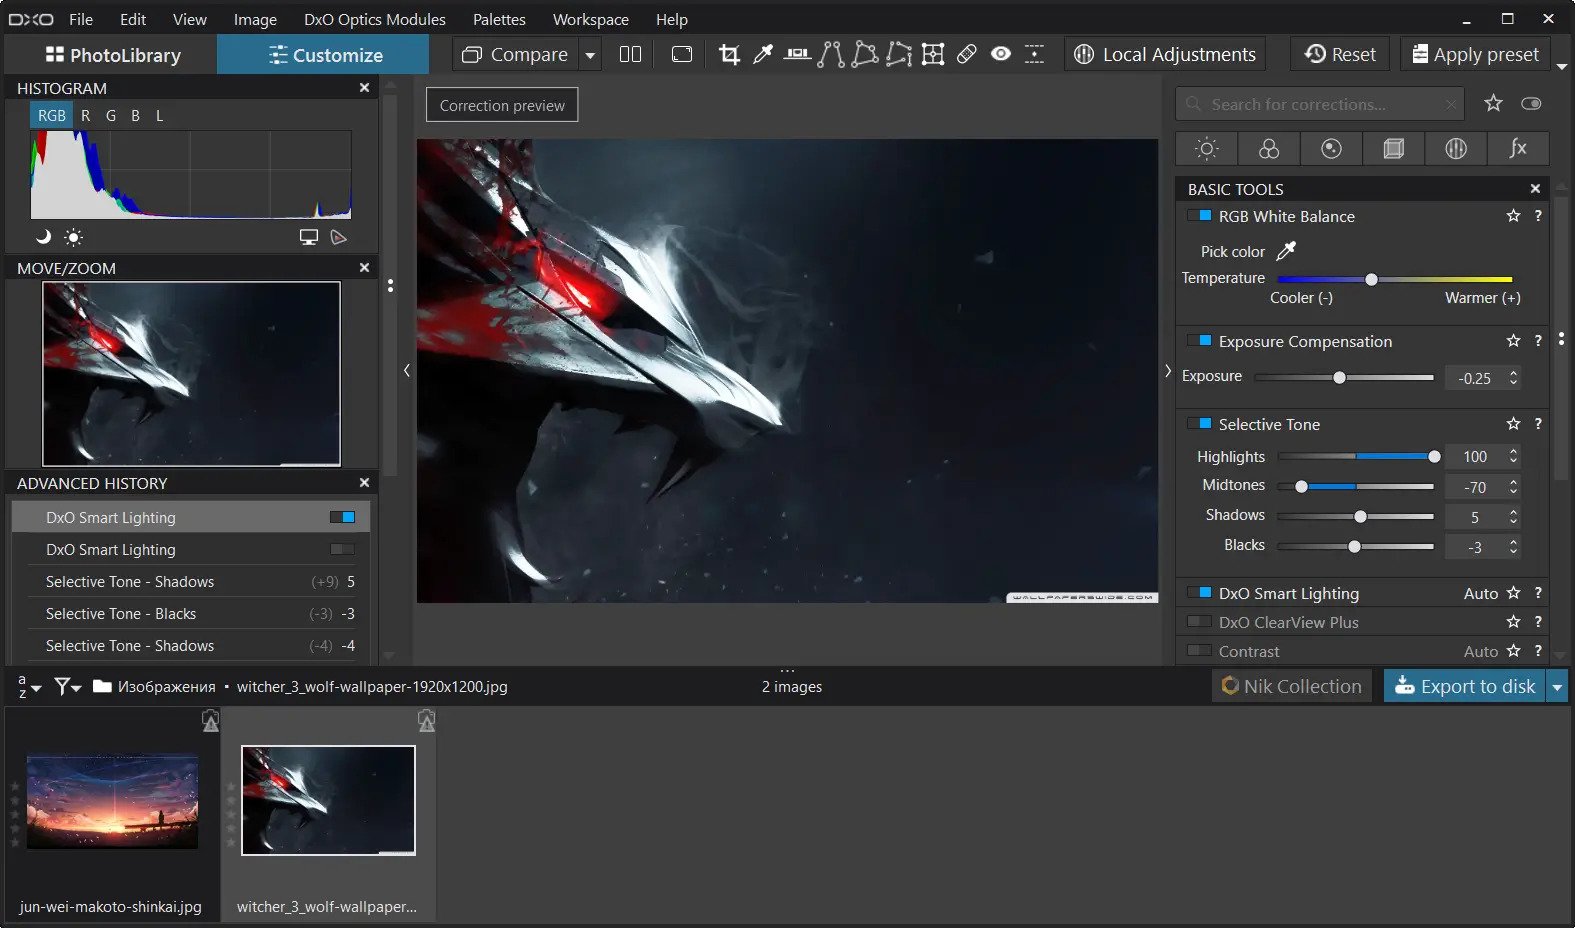
Task: Open the Color corrections tab
Action: point(1269,149)
